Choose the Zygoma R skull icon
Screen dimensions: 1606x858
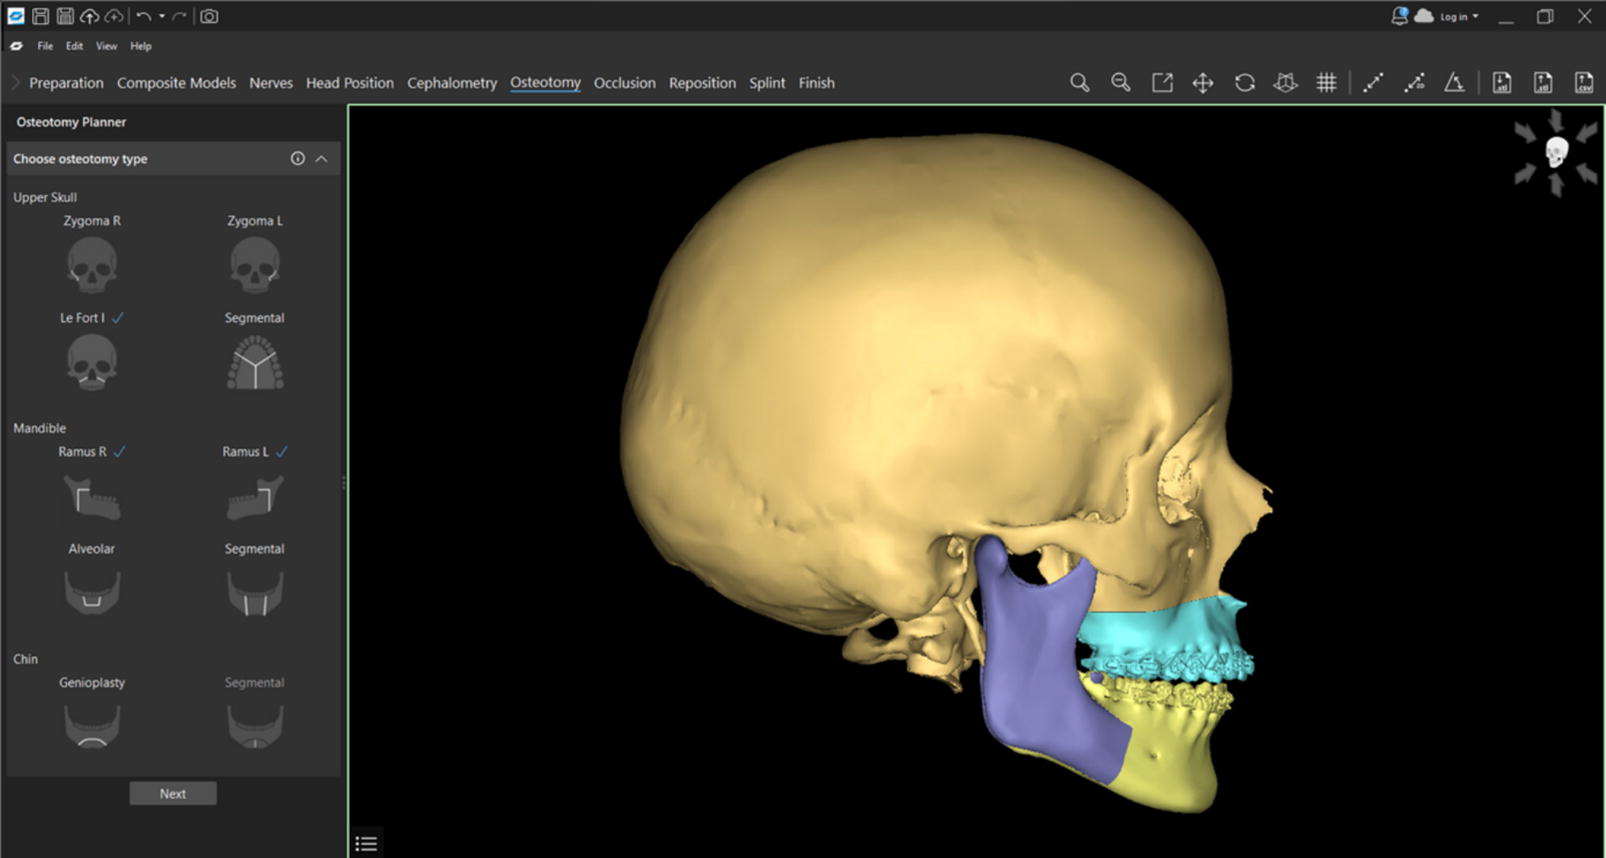(91, 265)
